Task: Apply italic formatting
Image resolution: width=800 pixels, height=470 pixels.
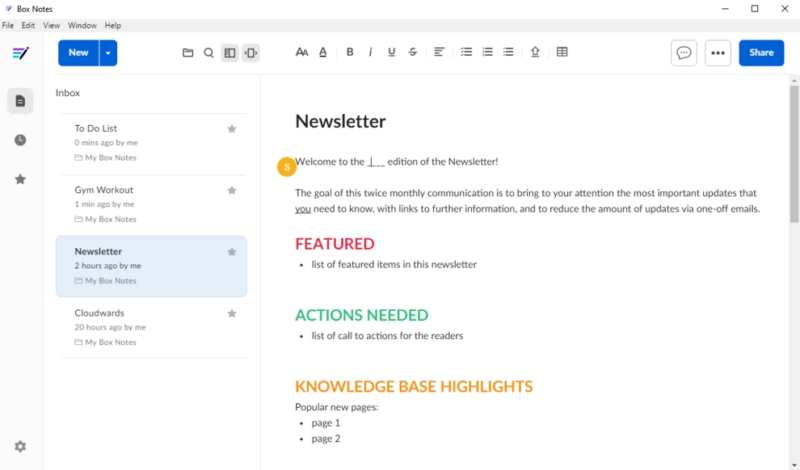Action: point(370,53)
